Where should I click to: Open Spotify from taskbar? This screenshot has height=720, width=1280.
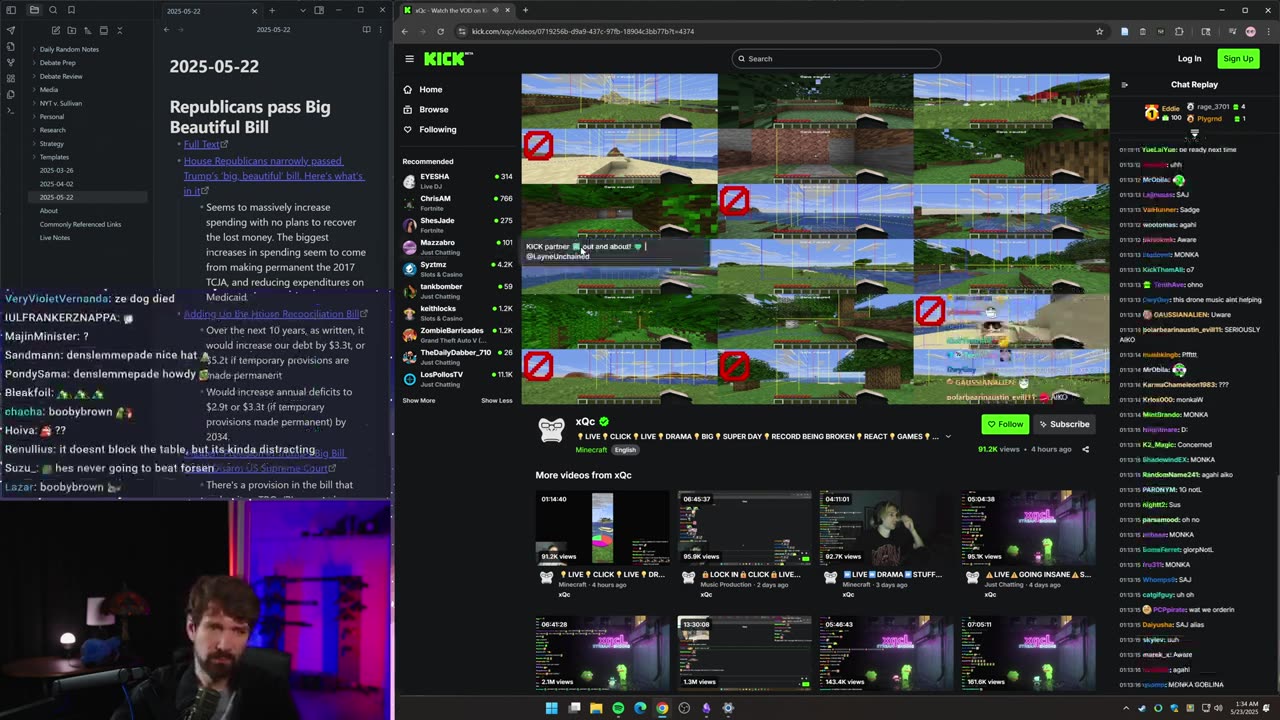pos(618,708)
